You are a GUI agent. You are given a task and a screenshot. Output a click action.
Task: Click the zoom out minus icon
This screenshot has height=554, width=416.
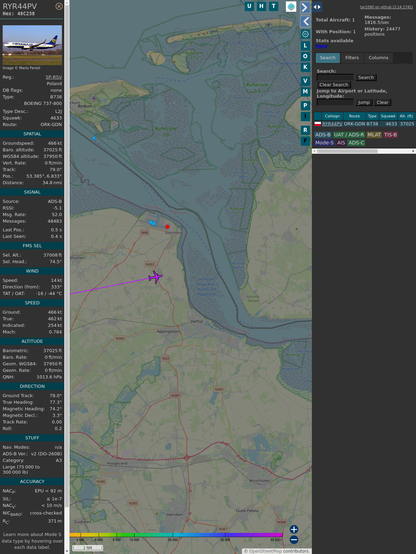pyautogui.click(x=294, y=540)
